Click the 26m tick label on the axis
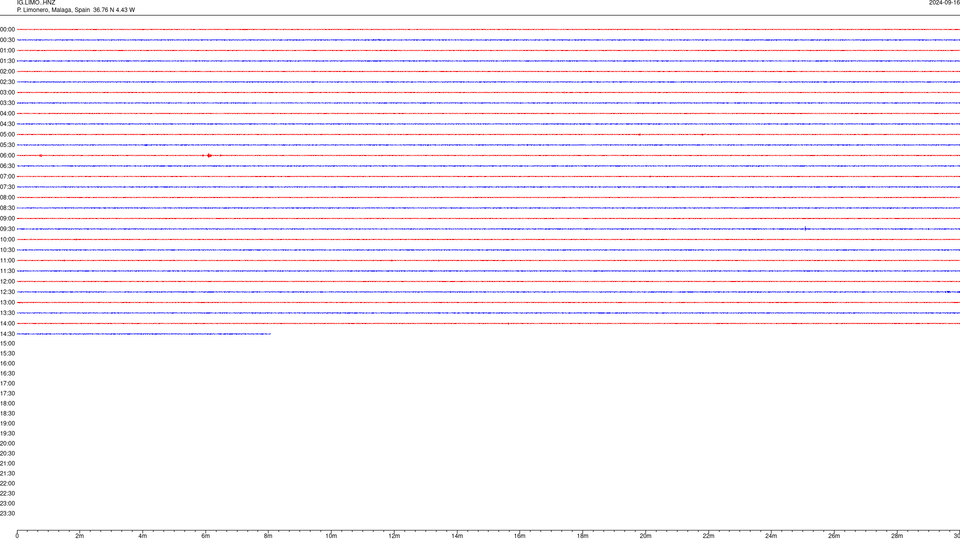 point(834,536)
